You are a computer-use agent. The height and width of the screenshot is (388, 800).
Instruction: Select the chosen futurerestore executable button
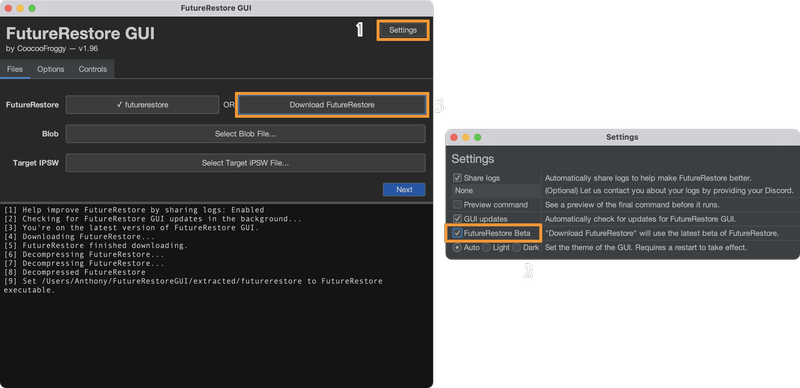tap(142, 105)
